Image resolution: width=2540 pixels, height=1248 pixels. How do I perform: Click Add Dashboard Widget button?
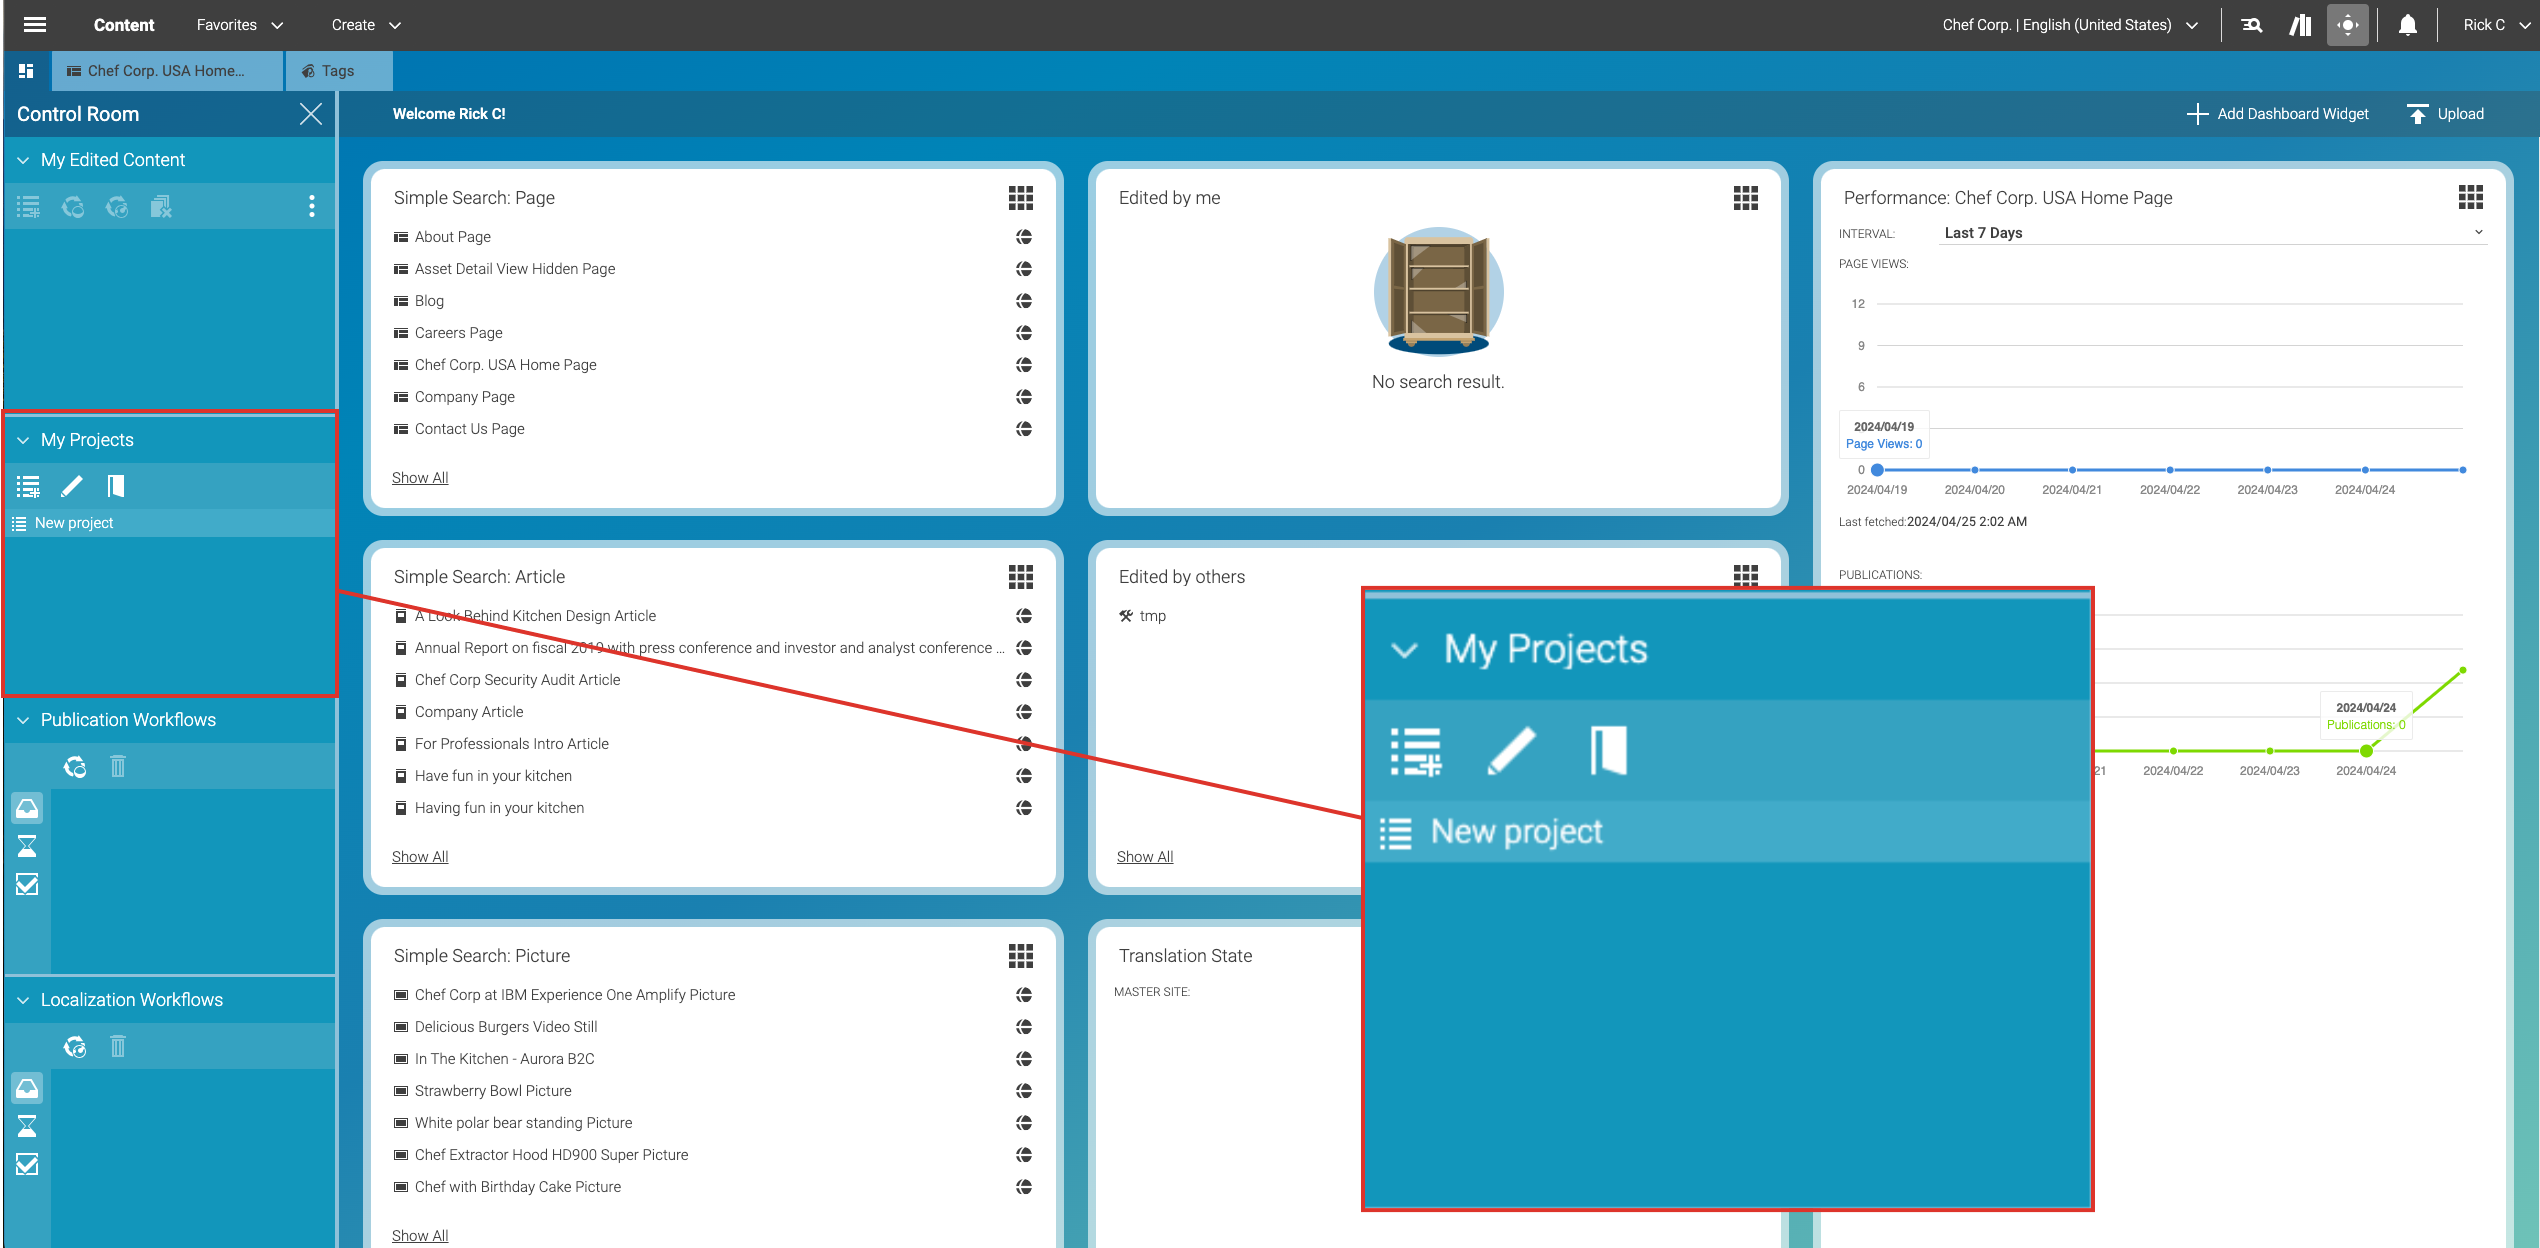click(x=2278, y=114)
